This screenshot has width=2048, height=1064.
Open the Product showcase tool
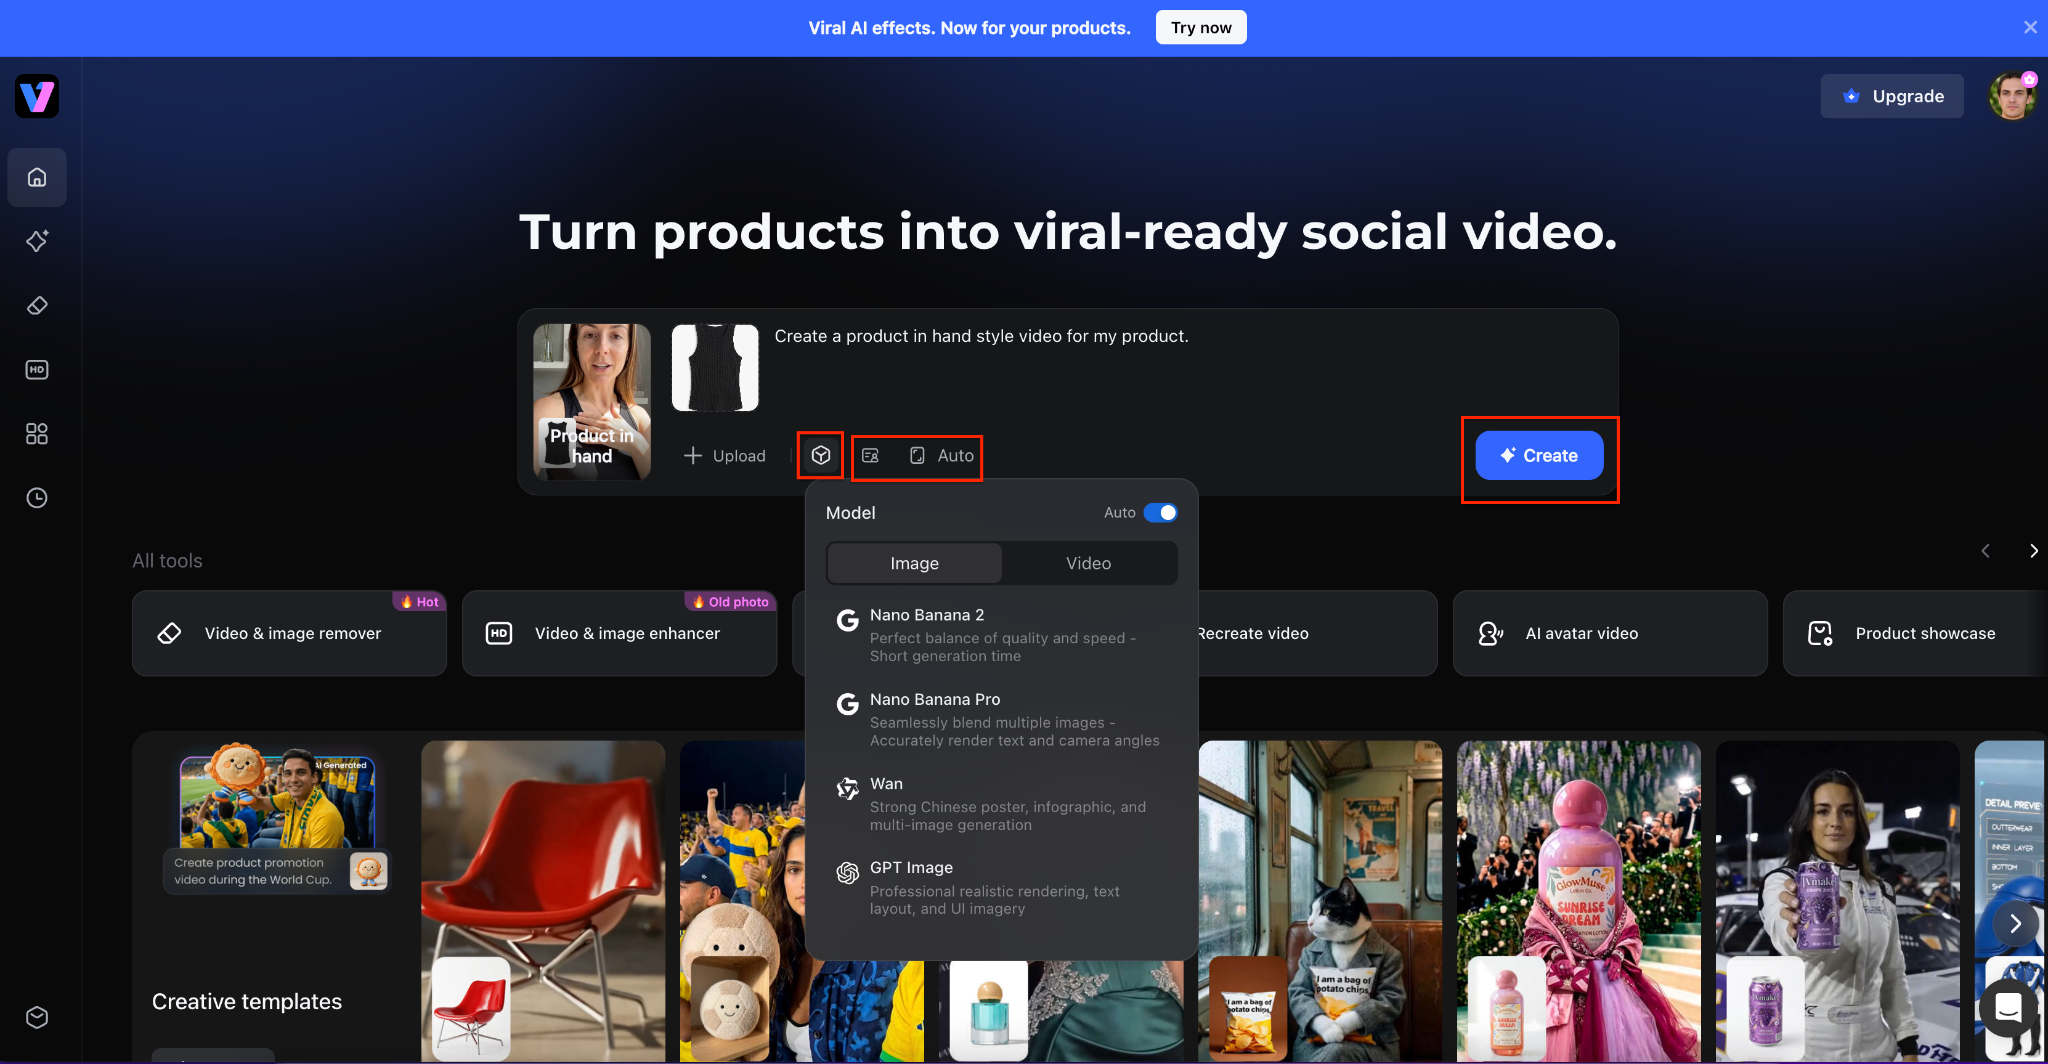point(1915,633)
